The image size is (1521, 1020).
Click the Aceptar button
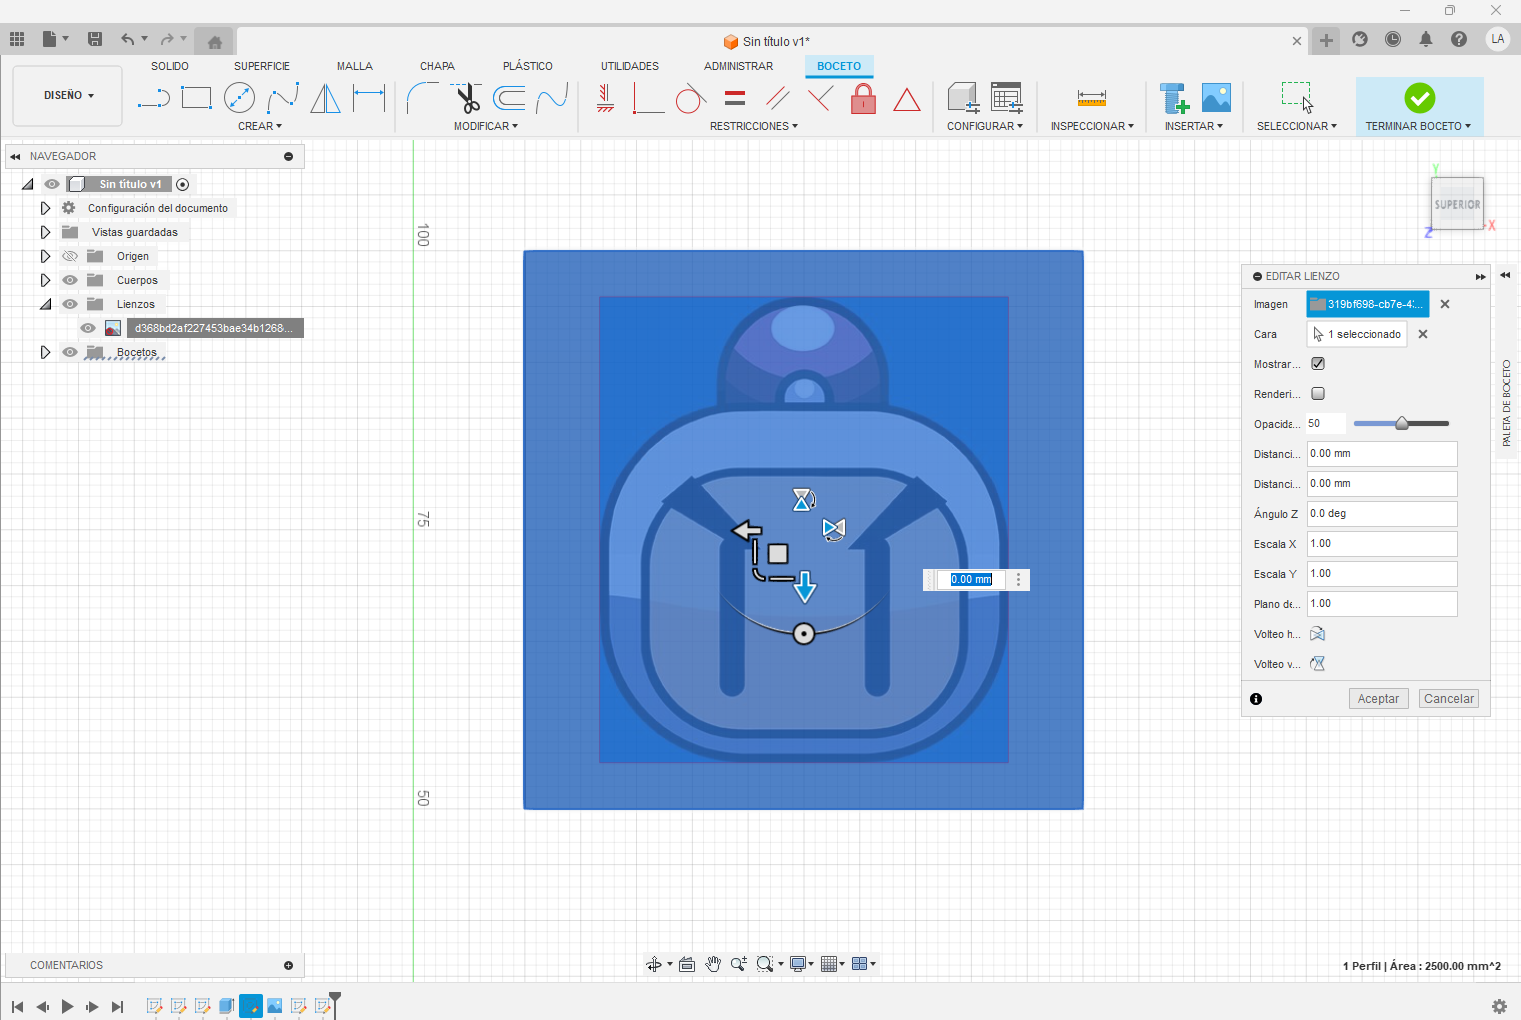pos(1378,699)
